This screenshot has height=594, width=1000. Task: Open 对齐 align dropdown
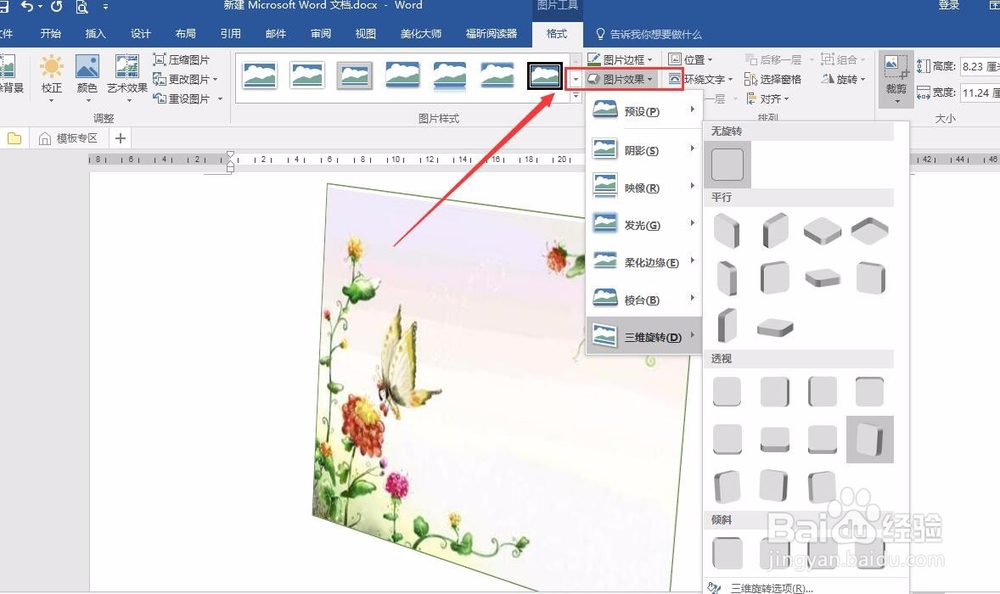tap(767, 99)
